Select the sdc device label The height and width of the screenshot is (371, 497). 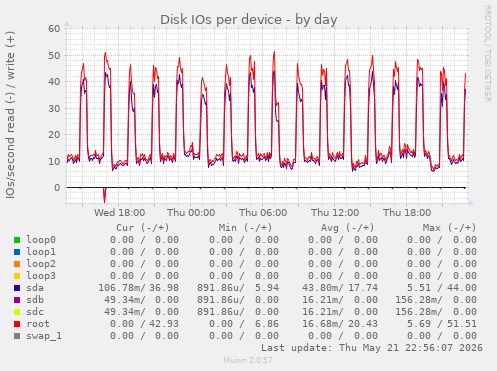[35, 312]
